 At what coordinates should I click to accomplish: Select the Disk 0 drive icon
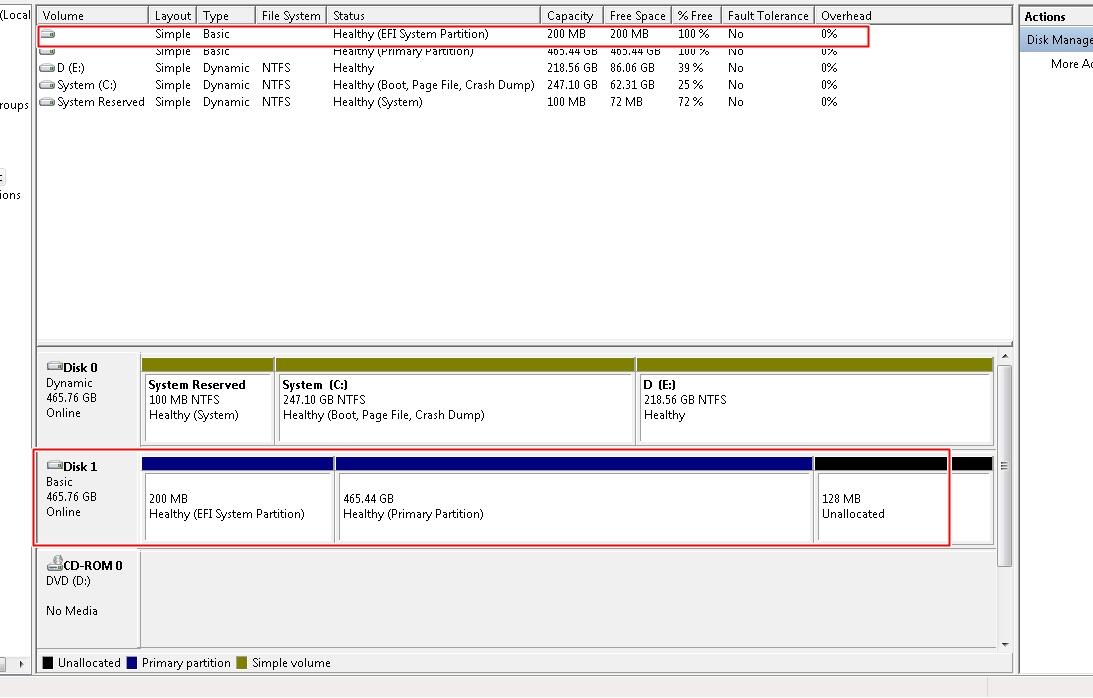52,368
